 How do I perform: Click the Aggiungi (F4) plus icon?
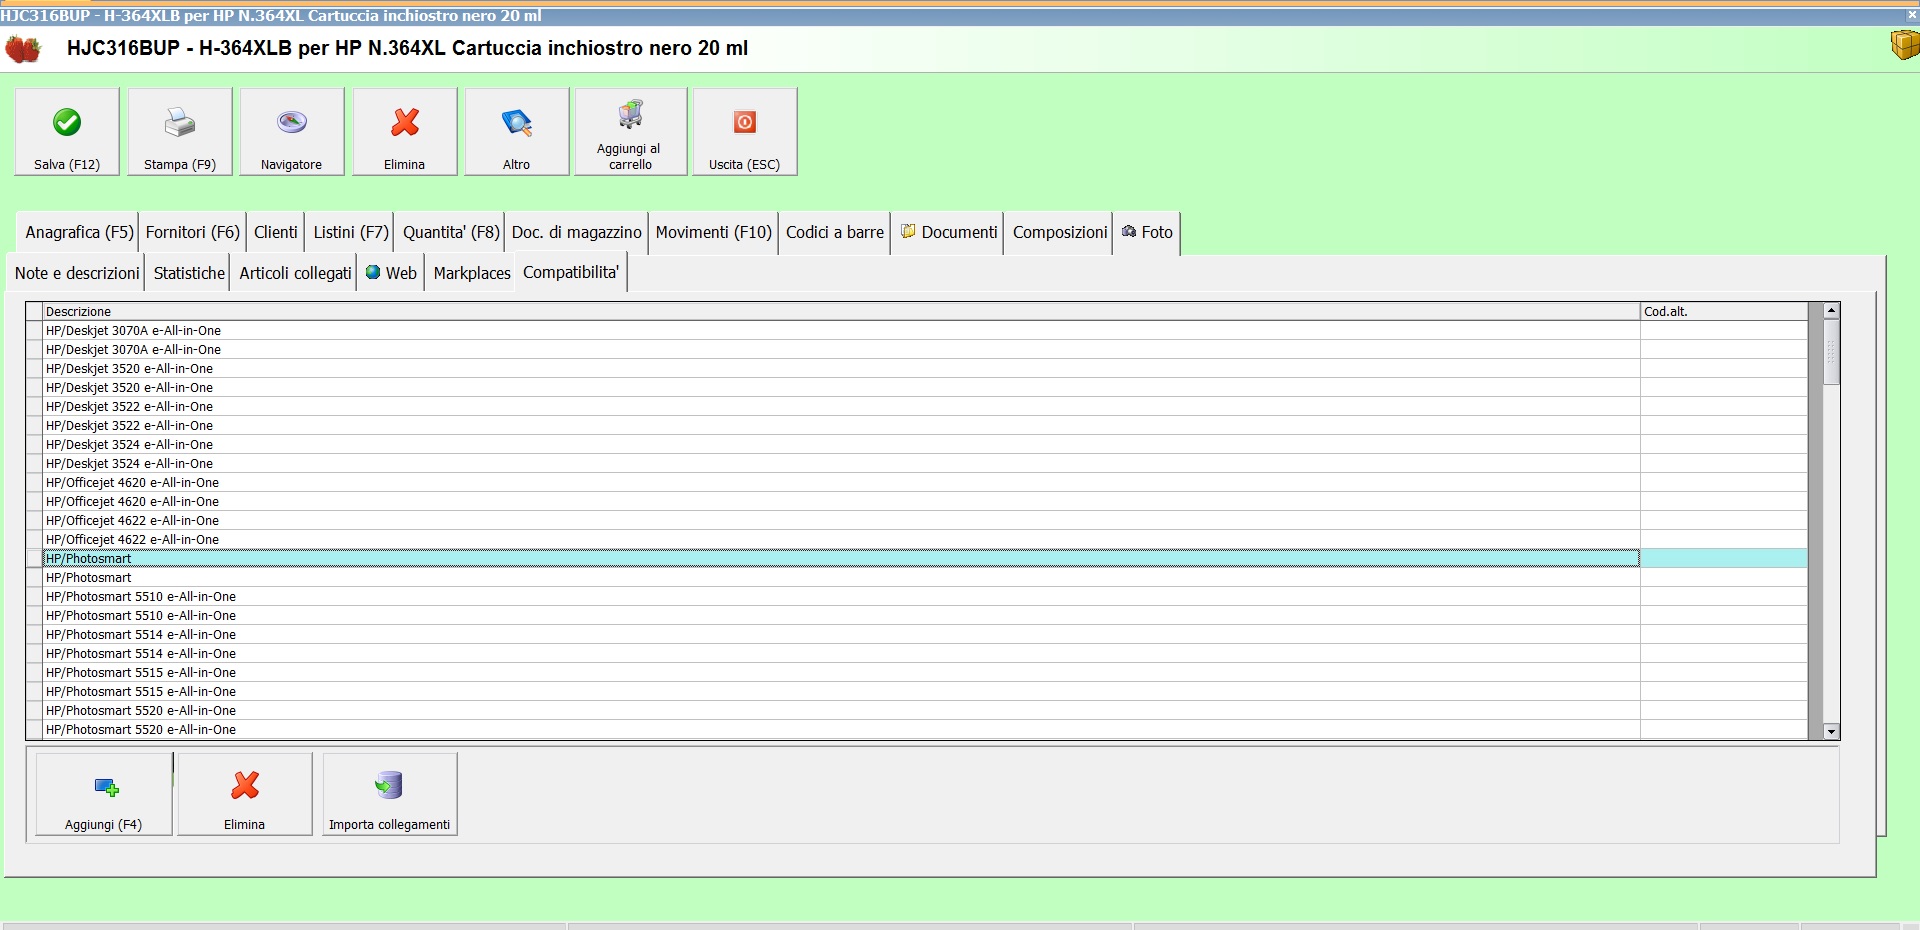[106, 788]
